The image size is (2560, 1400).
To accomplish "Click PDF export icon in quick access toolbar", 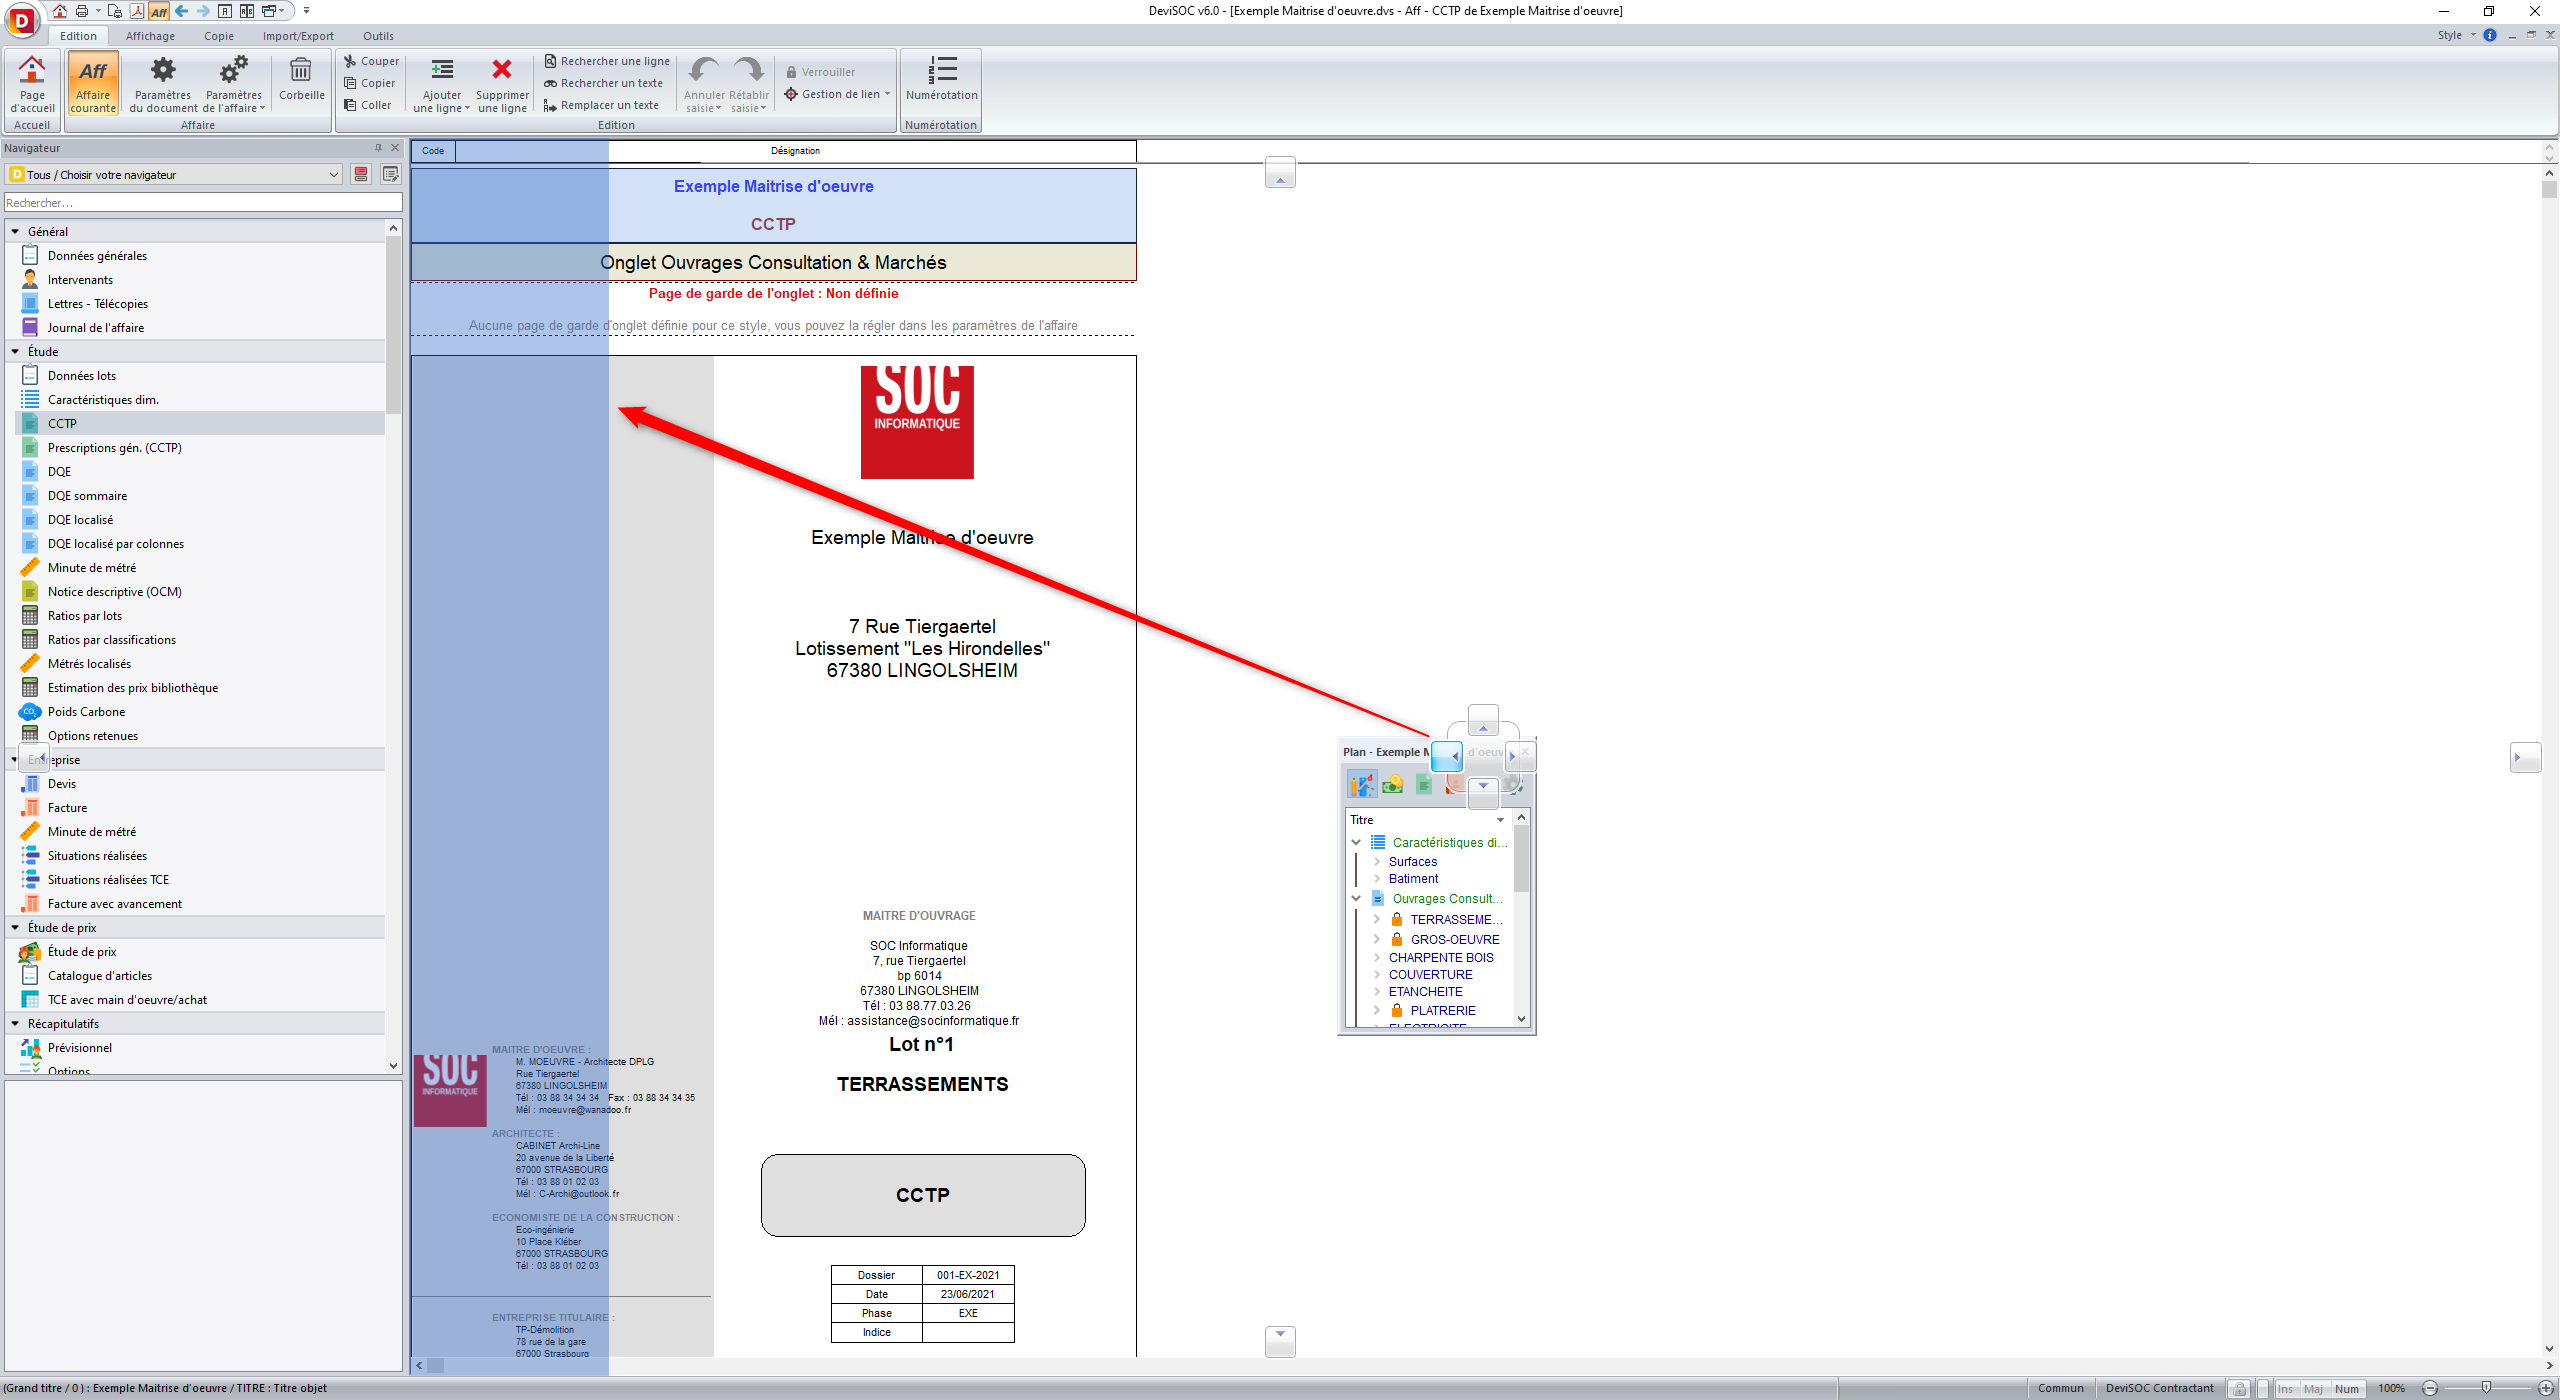I will pos(136,11).
